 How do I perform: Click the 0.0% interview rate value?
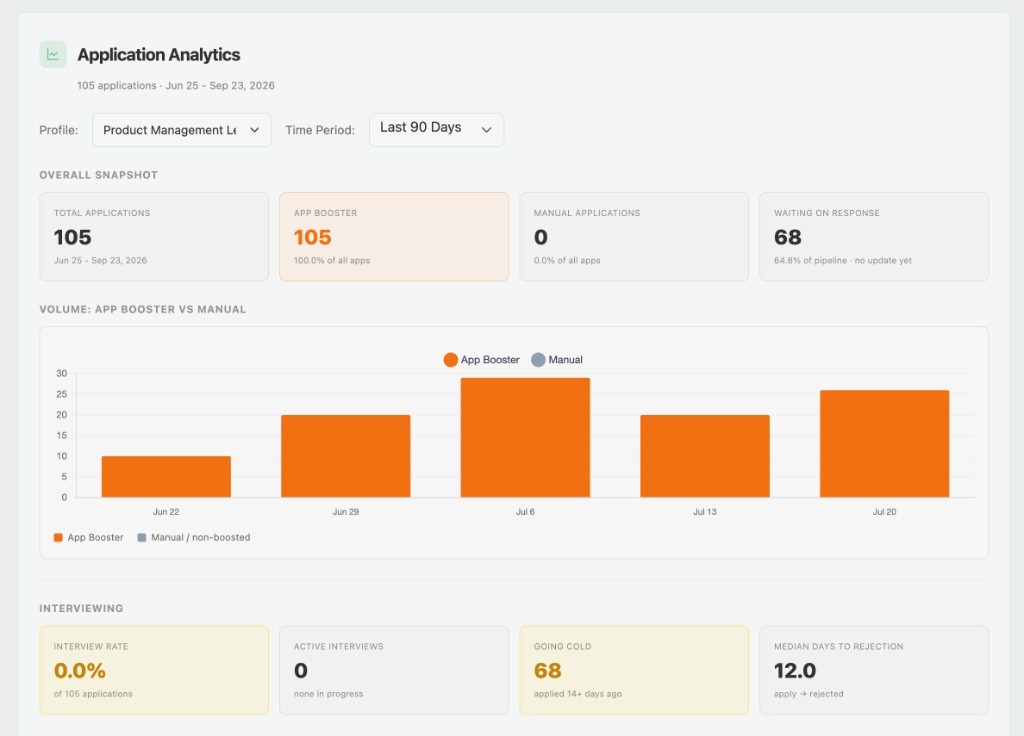coord(80,671)
